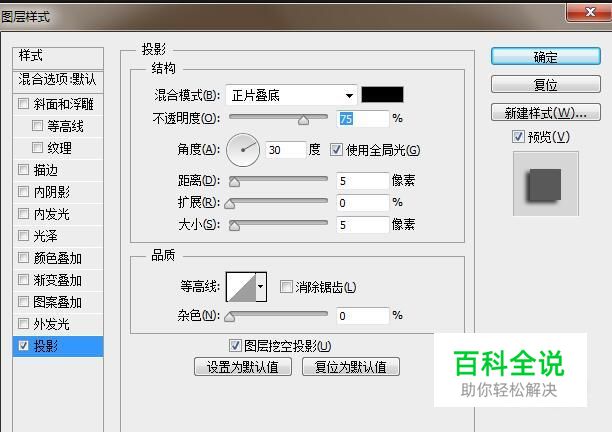Click 复位为默认值 button

[350, 367]
